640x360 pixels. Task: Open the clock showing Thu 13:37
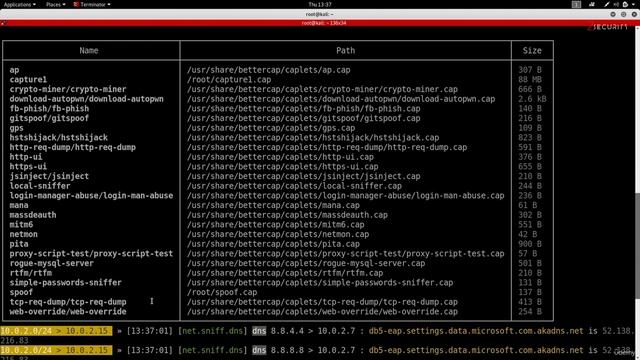(x=320, y=4)
